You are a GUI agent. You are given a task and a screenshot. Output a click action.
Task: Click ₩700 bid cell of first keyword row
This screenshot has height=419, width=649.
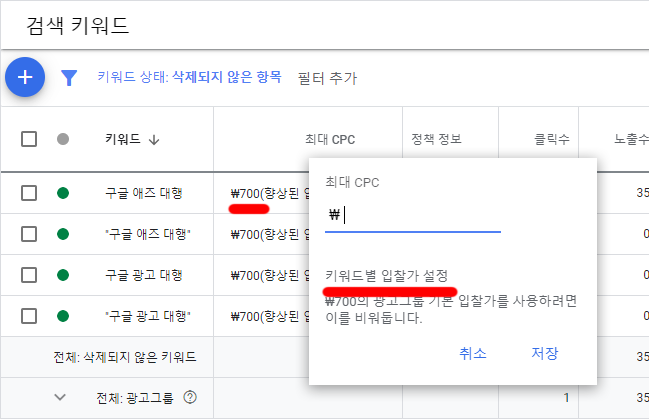pos(269,193)
